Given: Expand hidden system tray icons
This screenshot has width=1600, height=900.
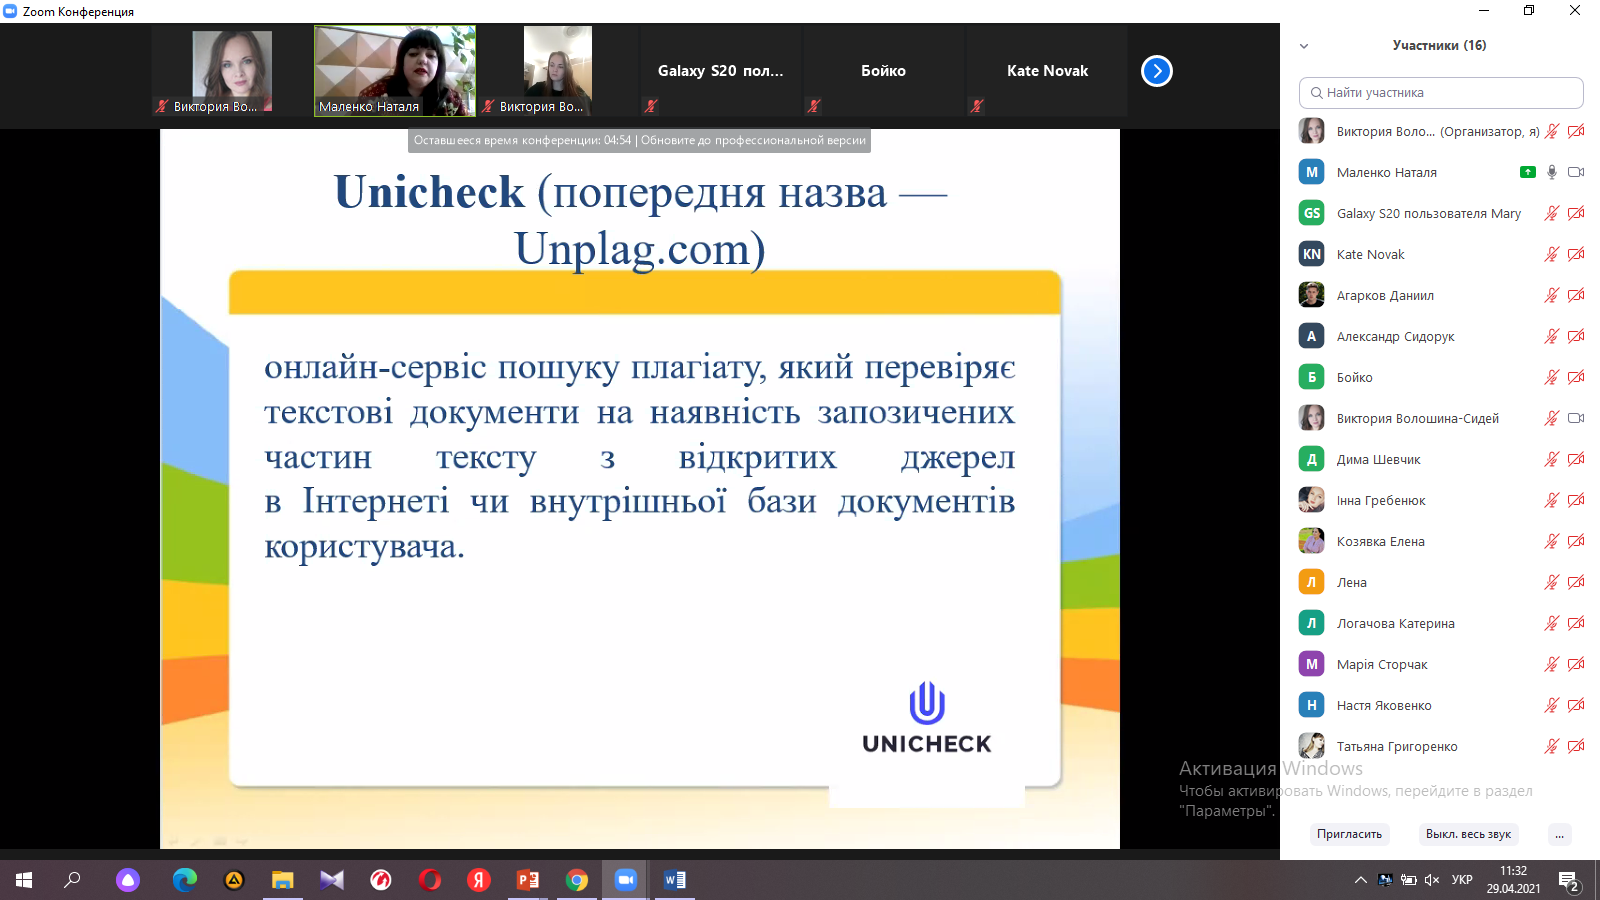Looking at the screenshot, I should click(1360, 880).
